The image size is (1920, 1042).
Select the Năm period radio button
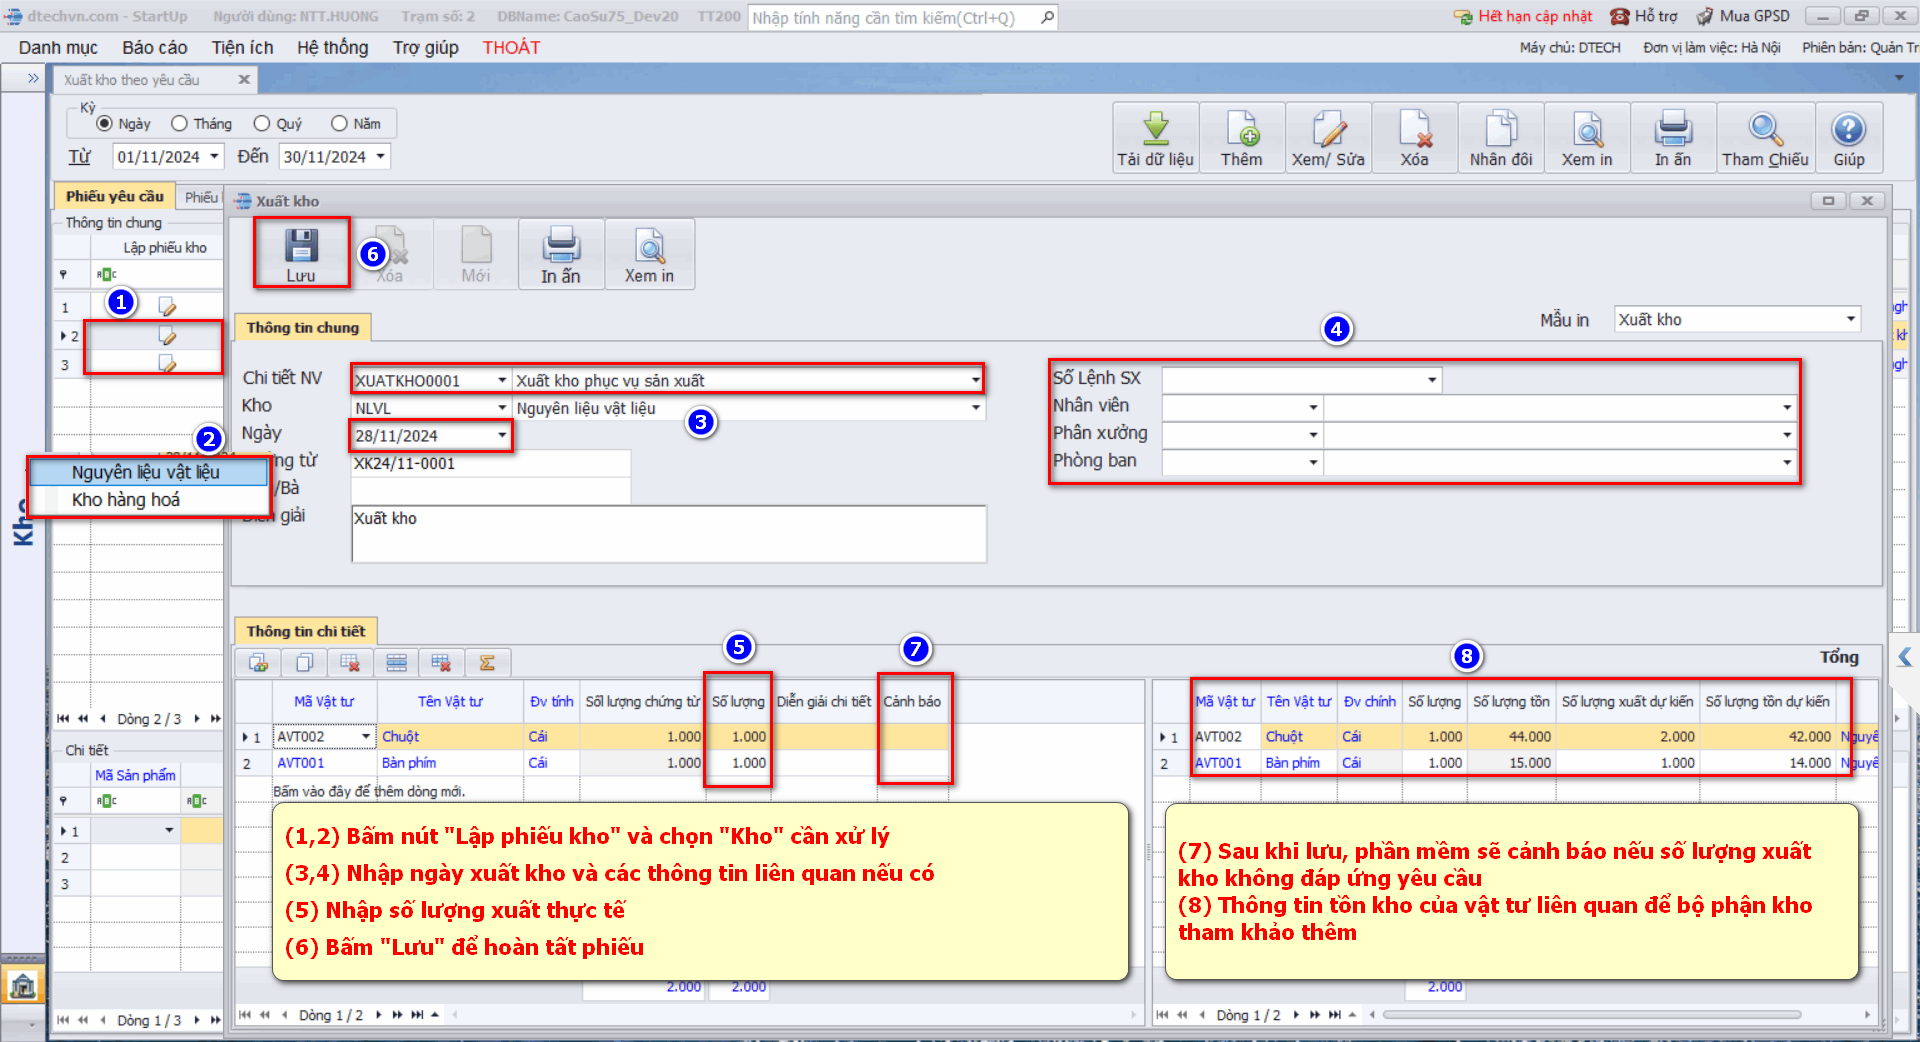339,124
